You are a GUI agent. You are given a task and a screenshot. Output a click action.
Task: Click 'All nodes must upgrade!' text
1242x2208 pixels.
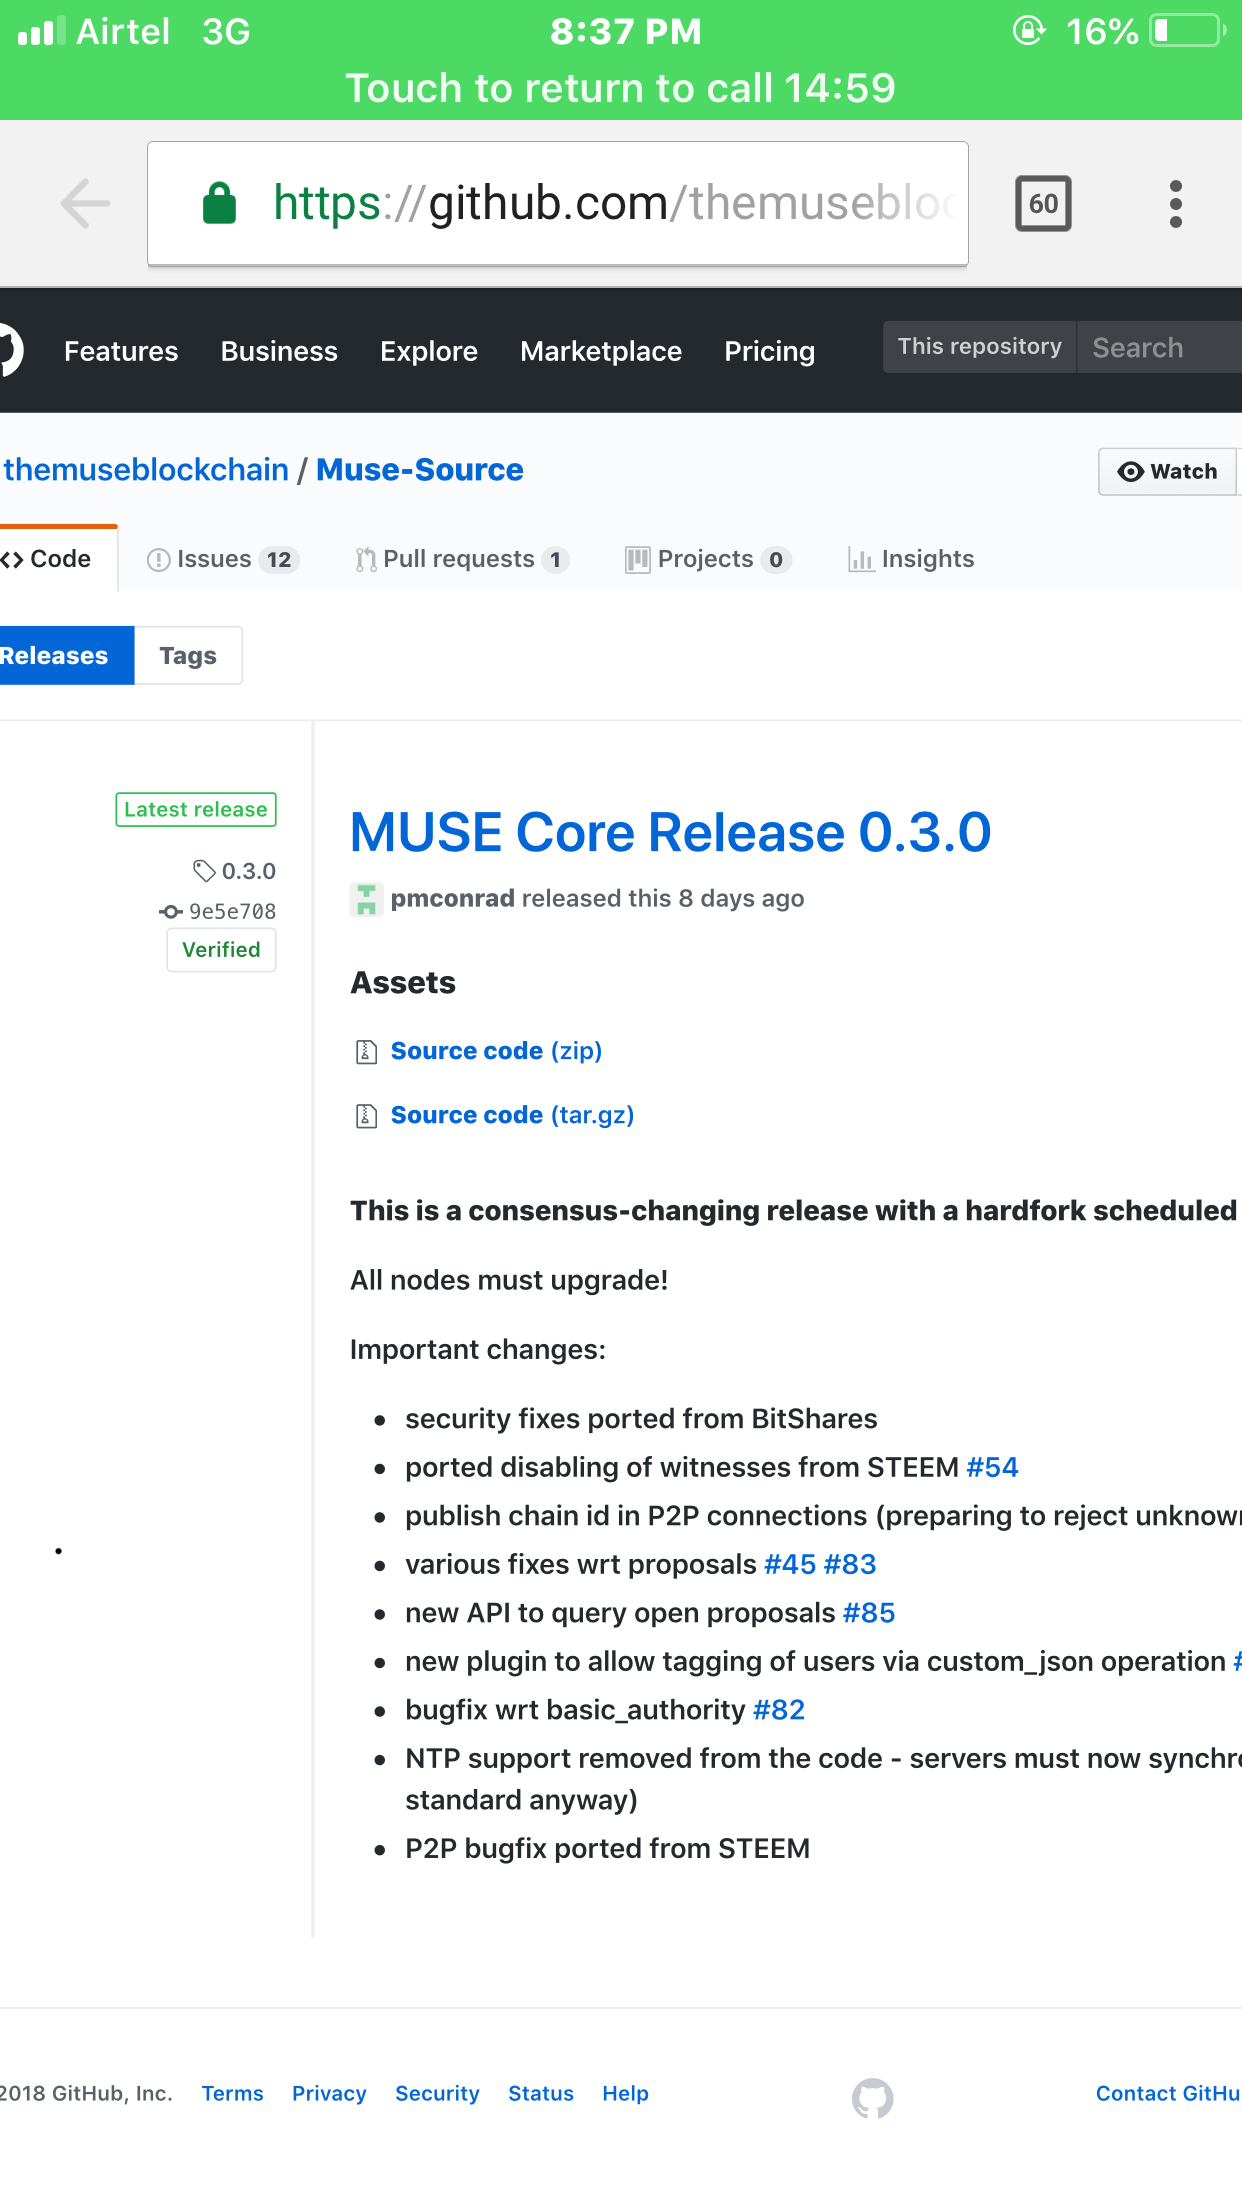pos(509,1280)
